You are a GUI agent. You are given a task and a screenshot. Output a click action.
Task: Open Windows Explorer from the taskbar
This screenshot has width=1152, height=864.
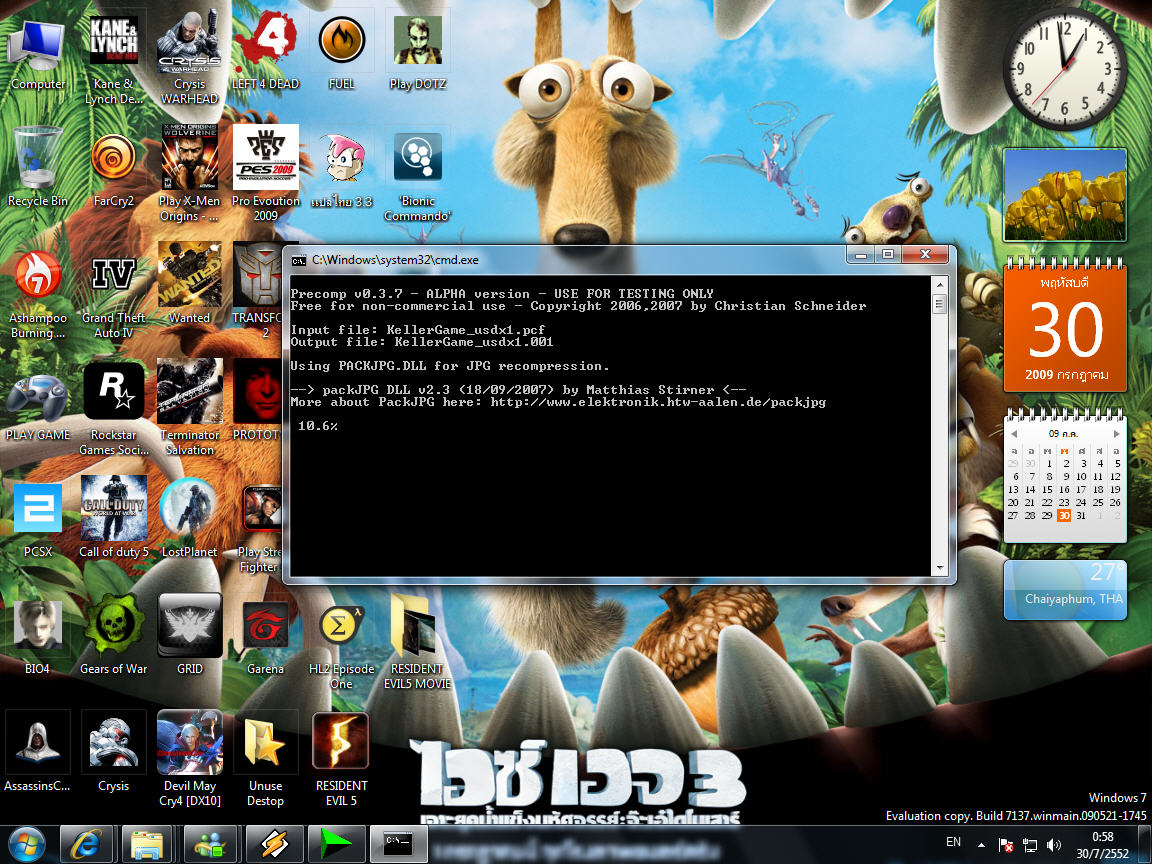pos(146,845)
